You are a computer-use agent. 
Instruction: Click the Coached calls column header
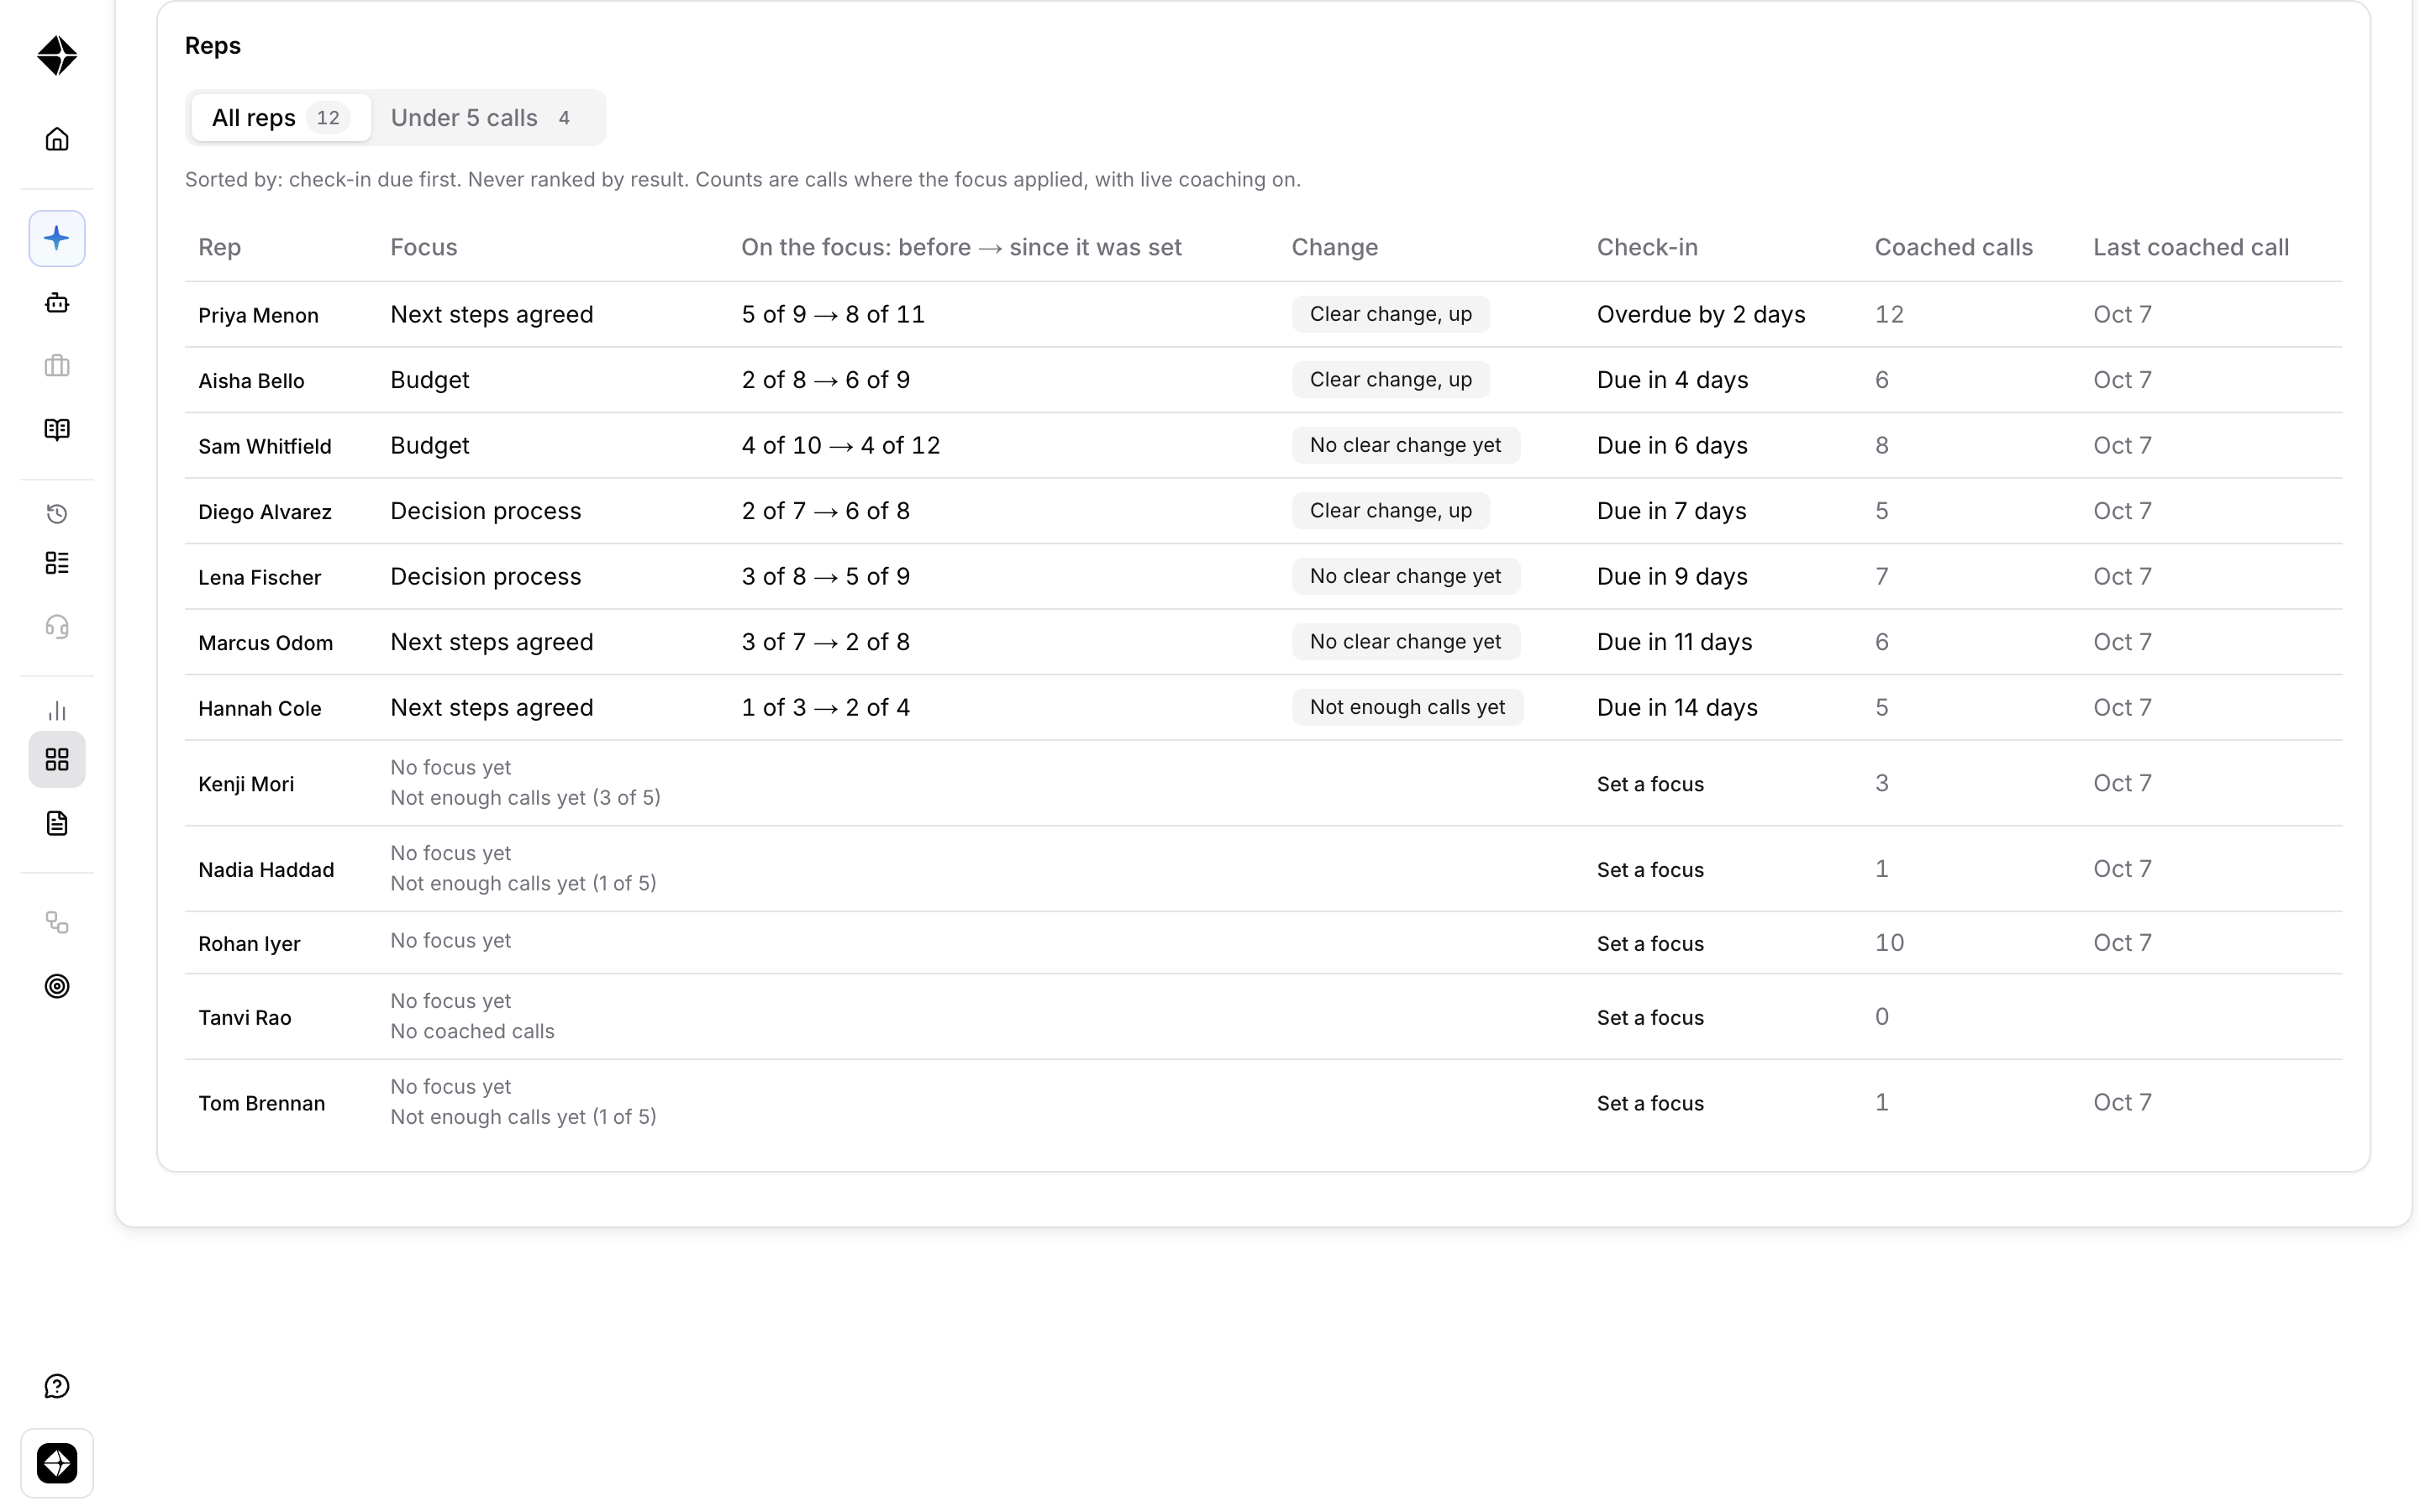tap(1953, 247)
